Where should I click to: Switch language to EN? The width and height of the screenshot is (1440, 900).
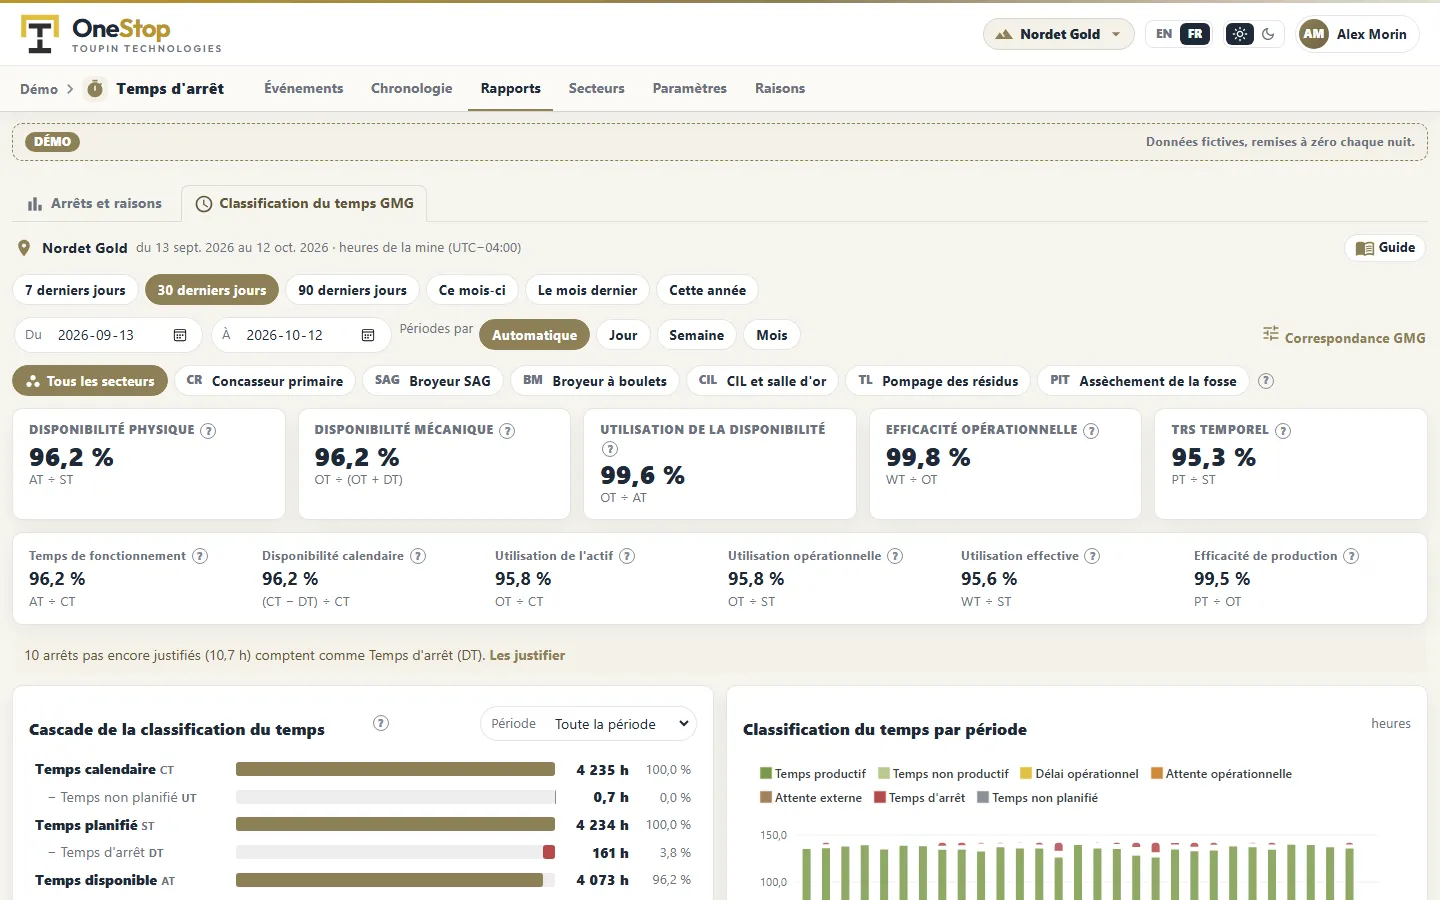click(x=1164, y=34)
